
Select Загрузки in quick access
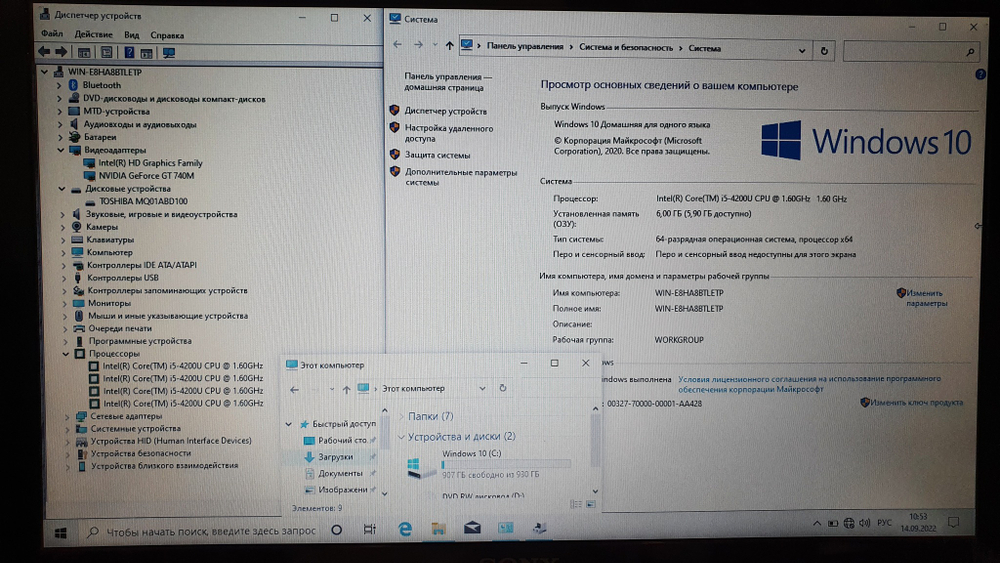(335, 457)
